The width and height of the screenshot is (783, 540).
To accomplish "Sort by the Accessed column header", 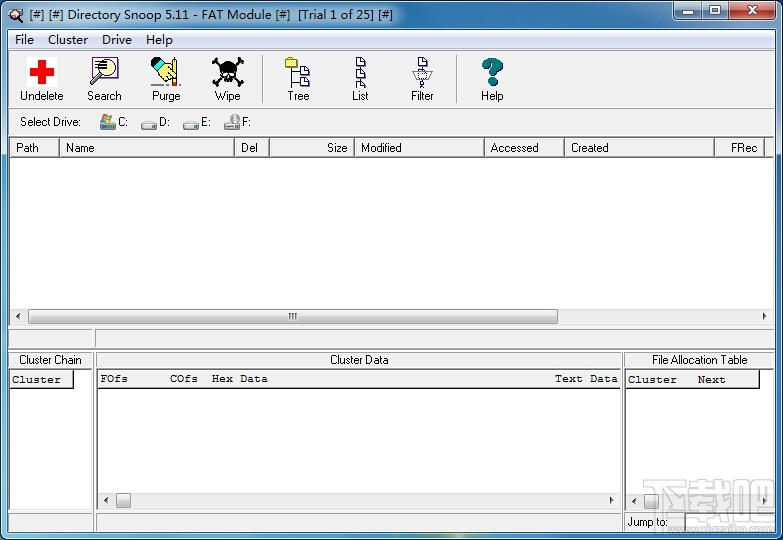I will point(524,148).
